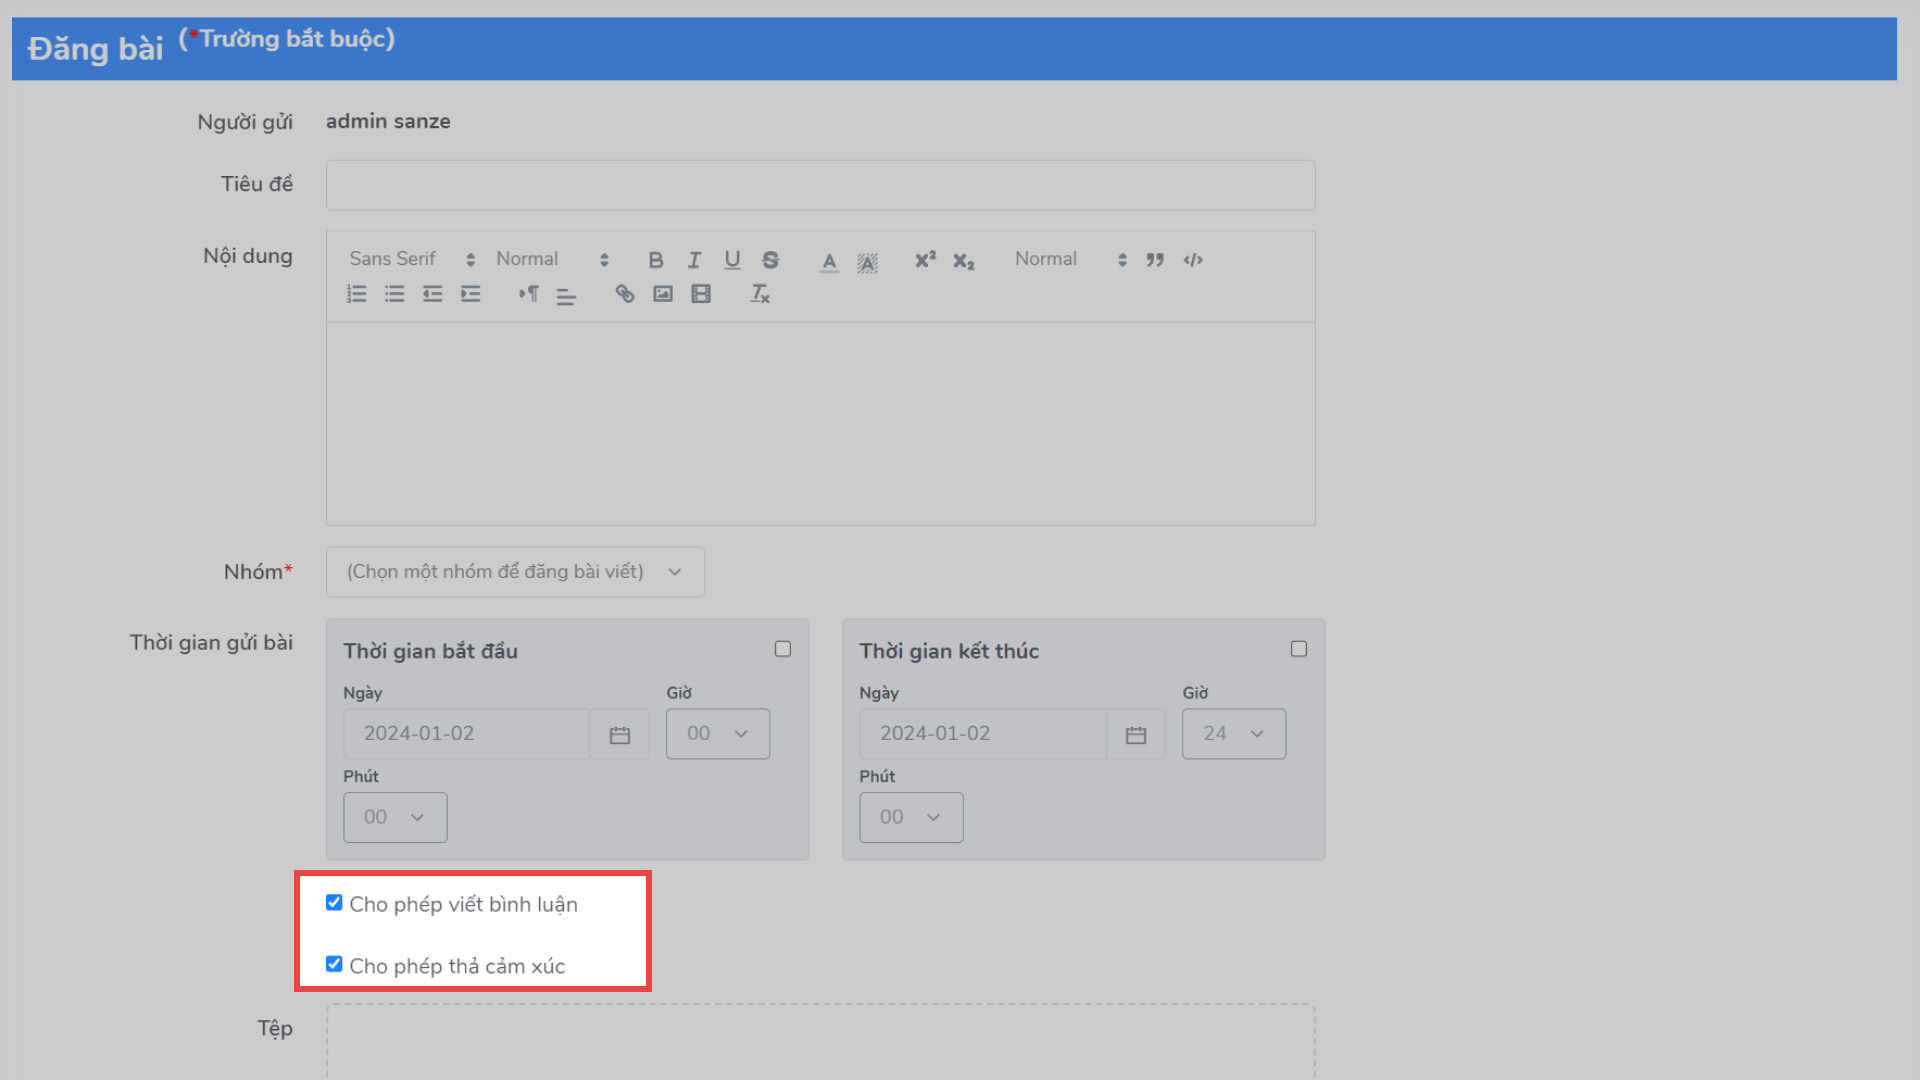
Task: Click the Tệp file upload drop area
Action: (820, 1042)
